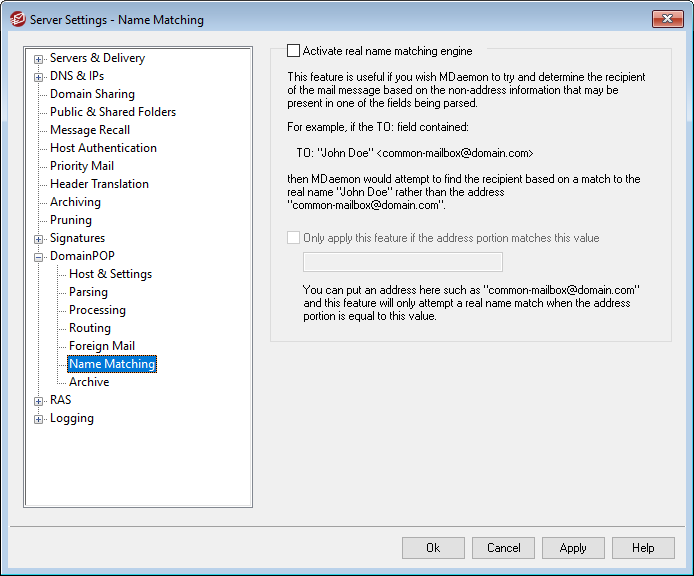Open the Foreign Mail settings page

pos(101,346)
